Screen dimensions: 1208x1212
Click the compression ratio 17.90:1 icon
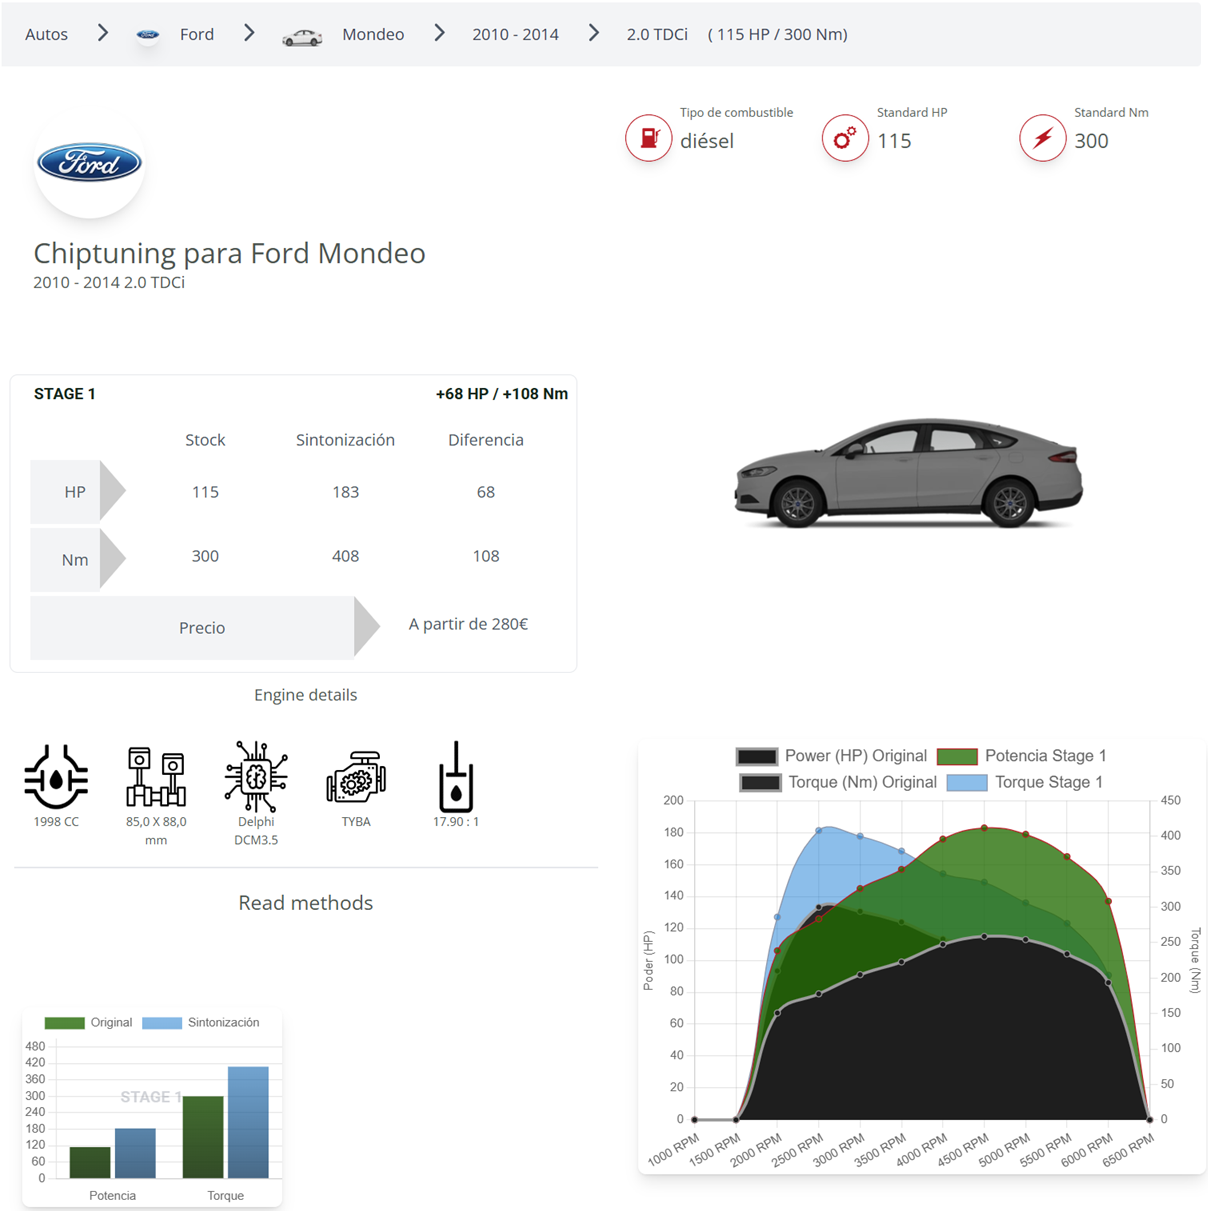pos(456,776)
